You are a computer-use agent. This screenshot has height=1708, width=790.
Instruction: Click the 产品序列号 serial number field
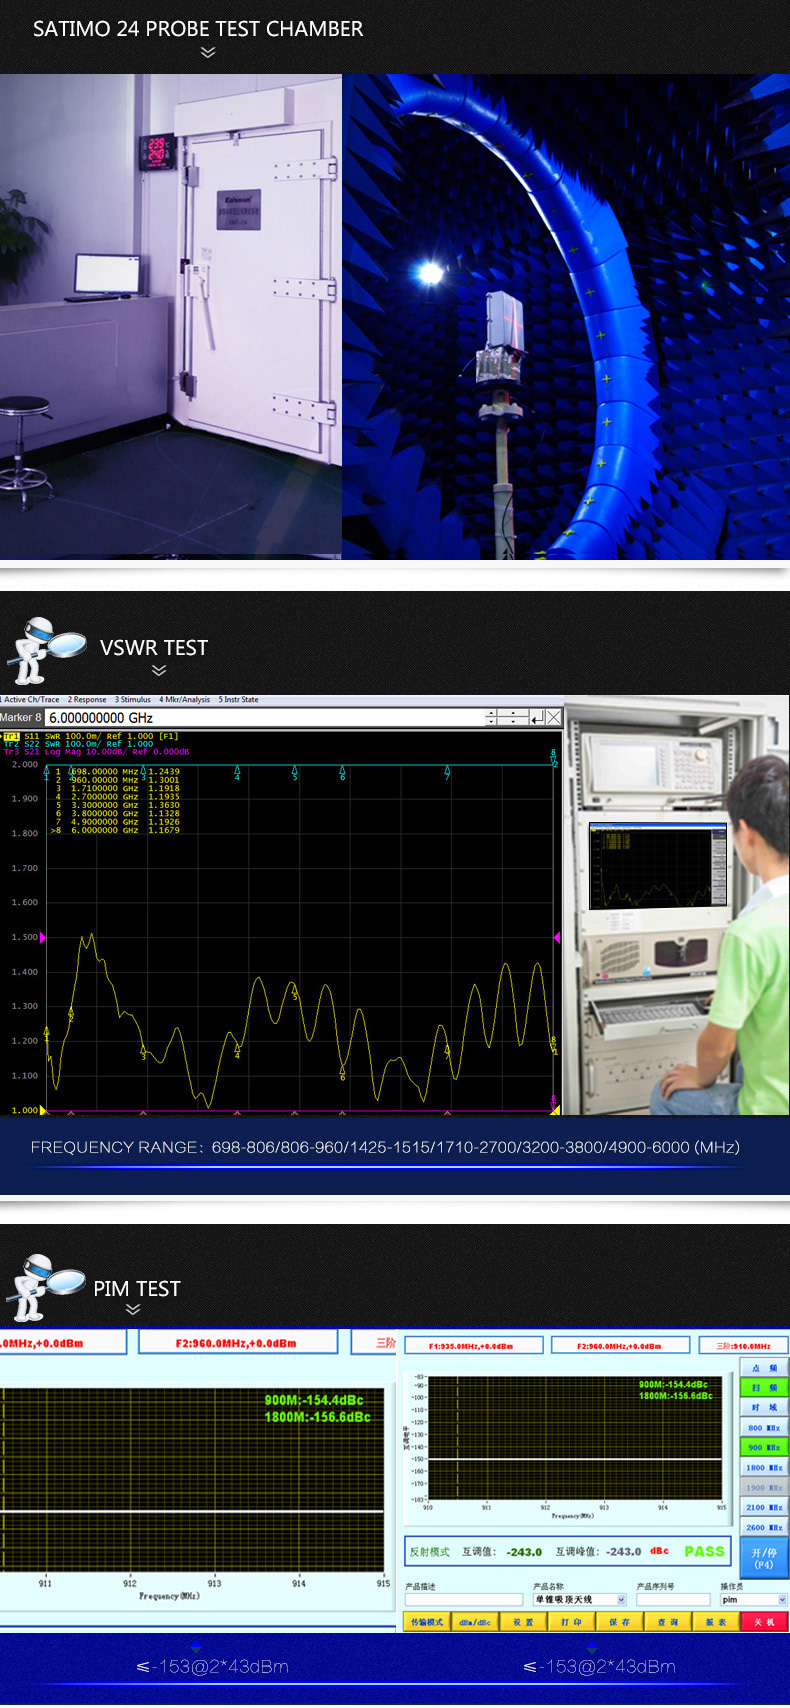tap(672, 1600)
